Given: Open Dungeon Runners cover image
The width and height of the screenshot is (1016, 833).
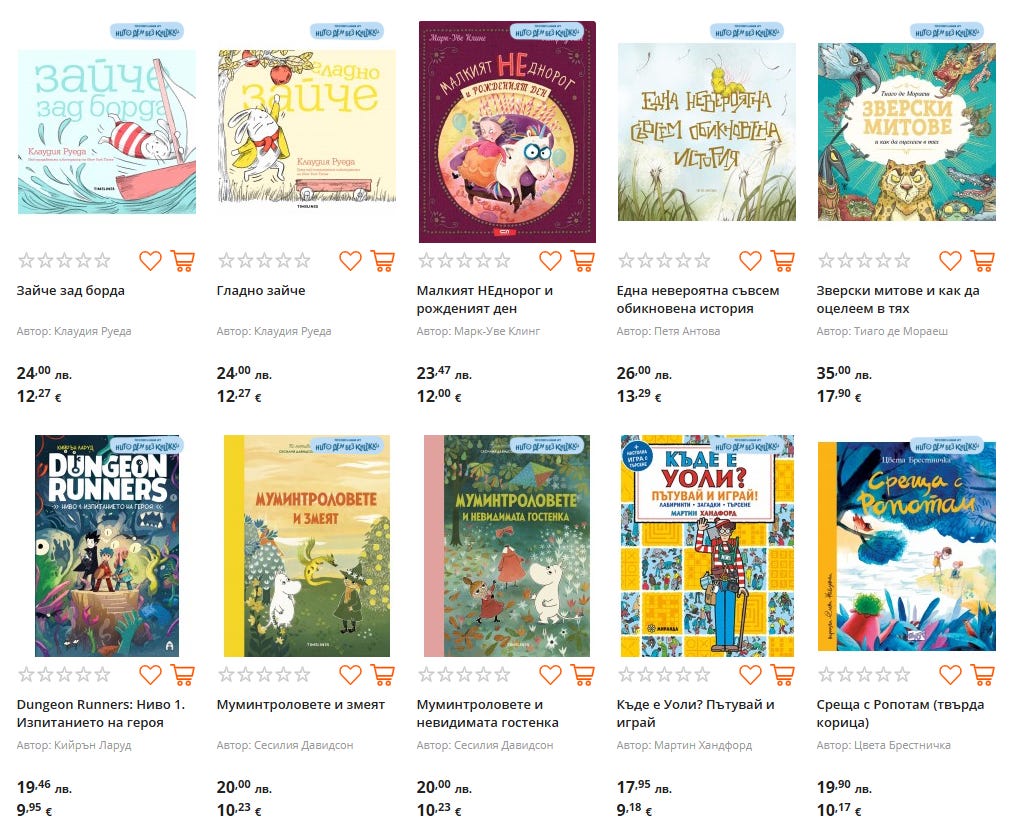Looking at the screenshot, I should (x=107, y=546).
